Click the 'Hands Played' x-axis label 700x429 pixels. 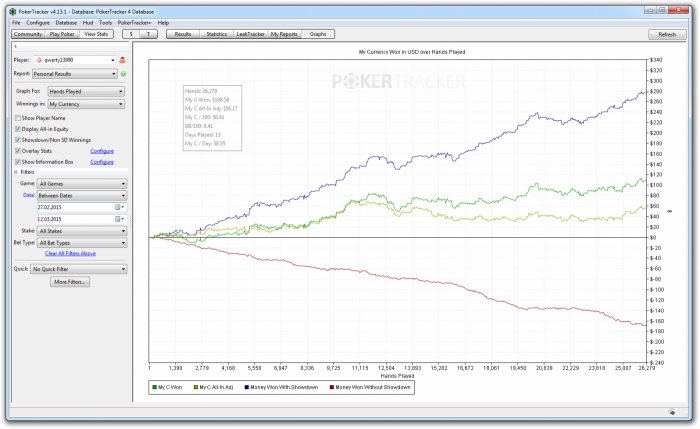click(x=397, y=376)
